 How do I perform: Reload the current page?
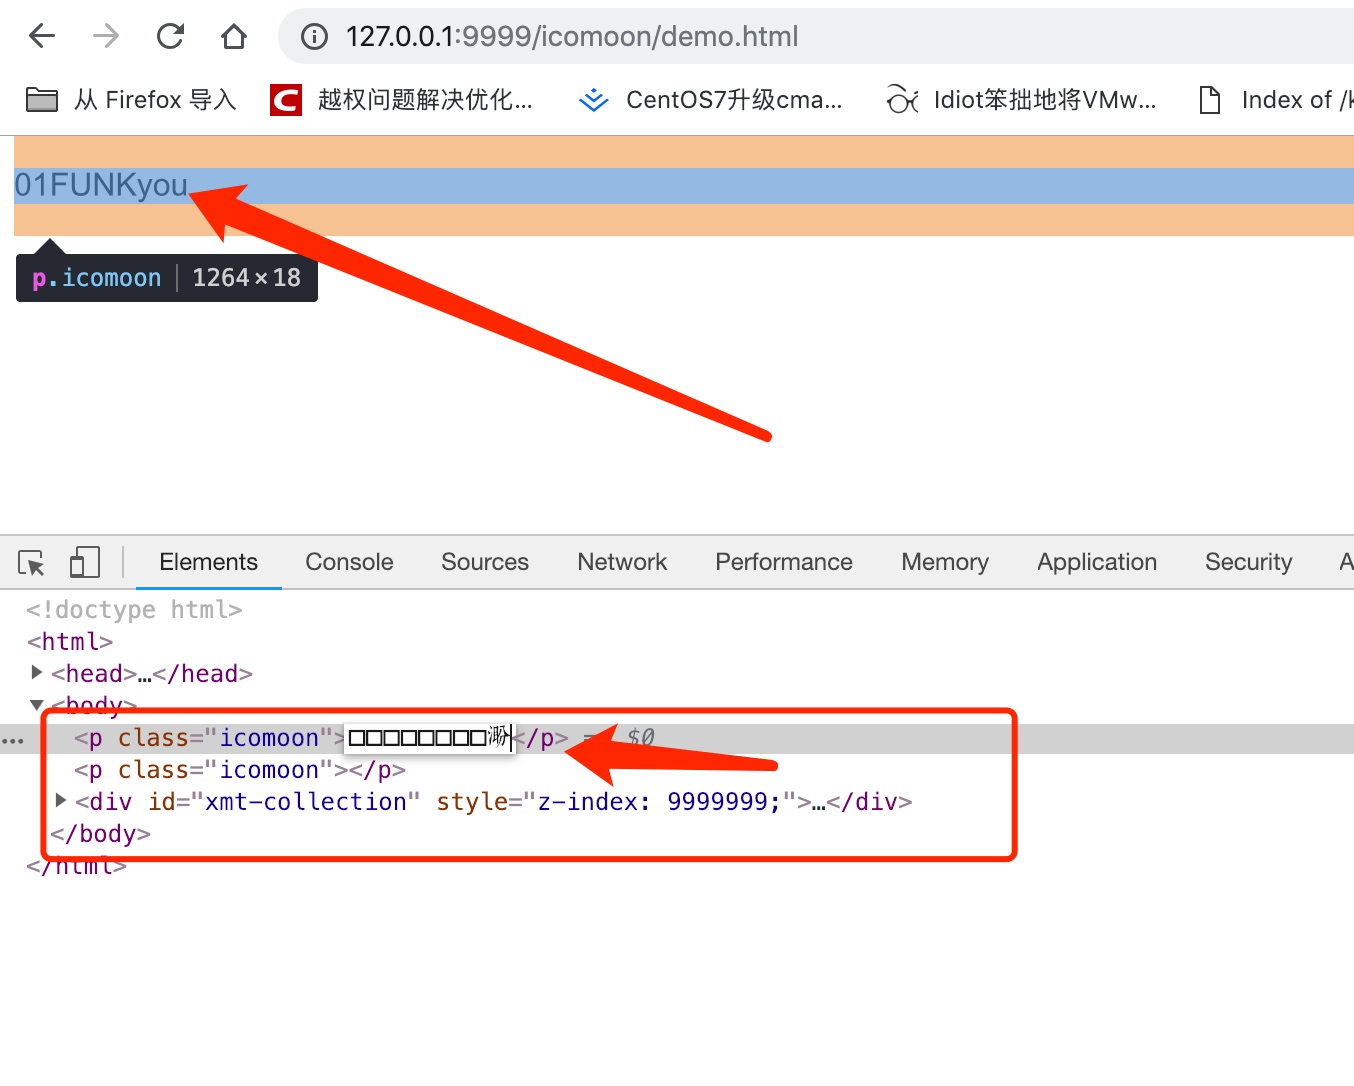pos(170,37)
